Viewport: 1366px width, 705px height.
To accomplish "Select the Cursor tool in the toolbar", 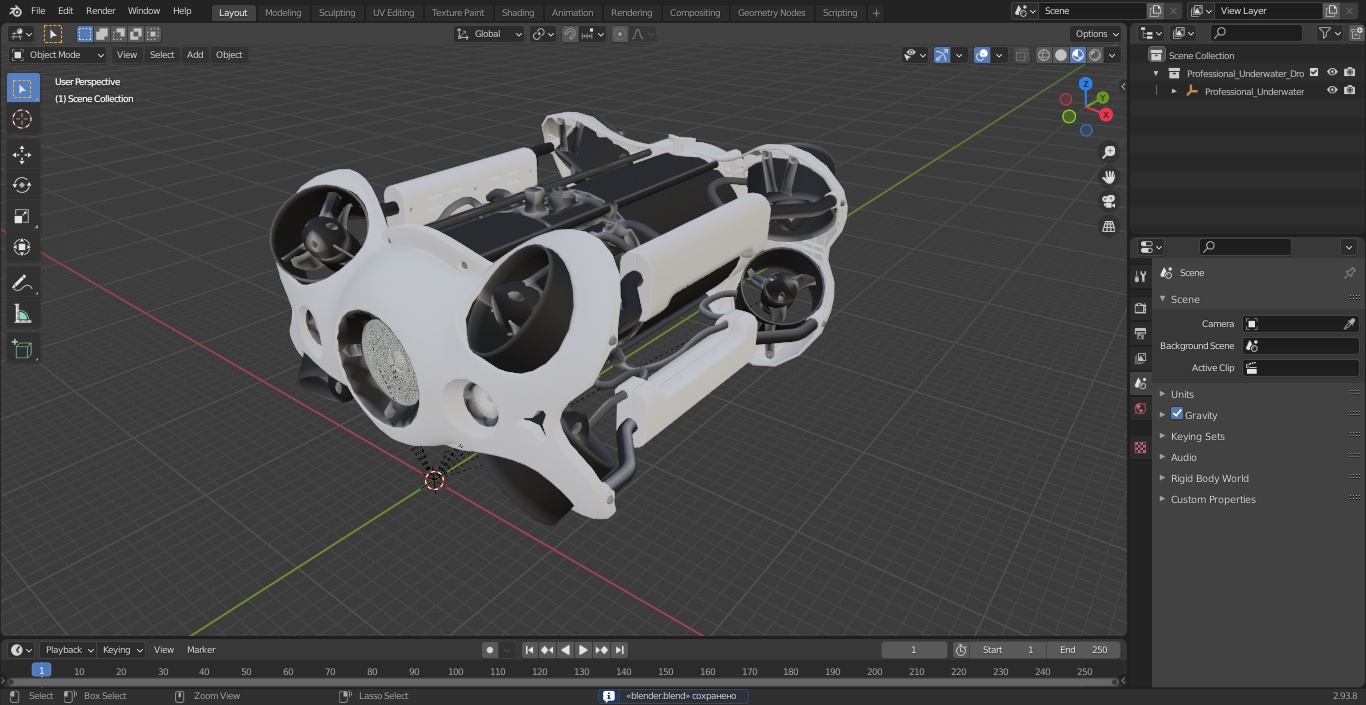I will [x=22, y=119].
